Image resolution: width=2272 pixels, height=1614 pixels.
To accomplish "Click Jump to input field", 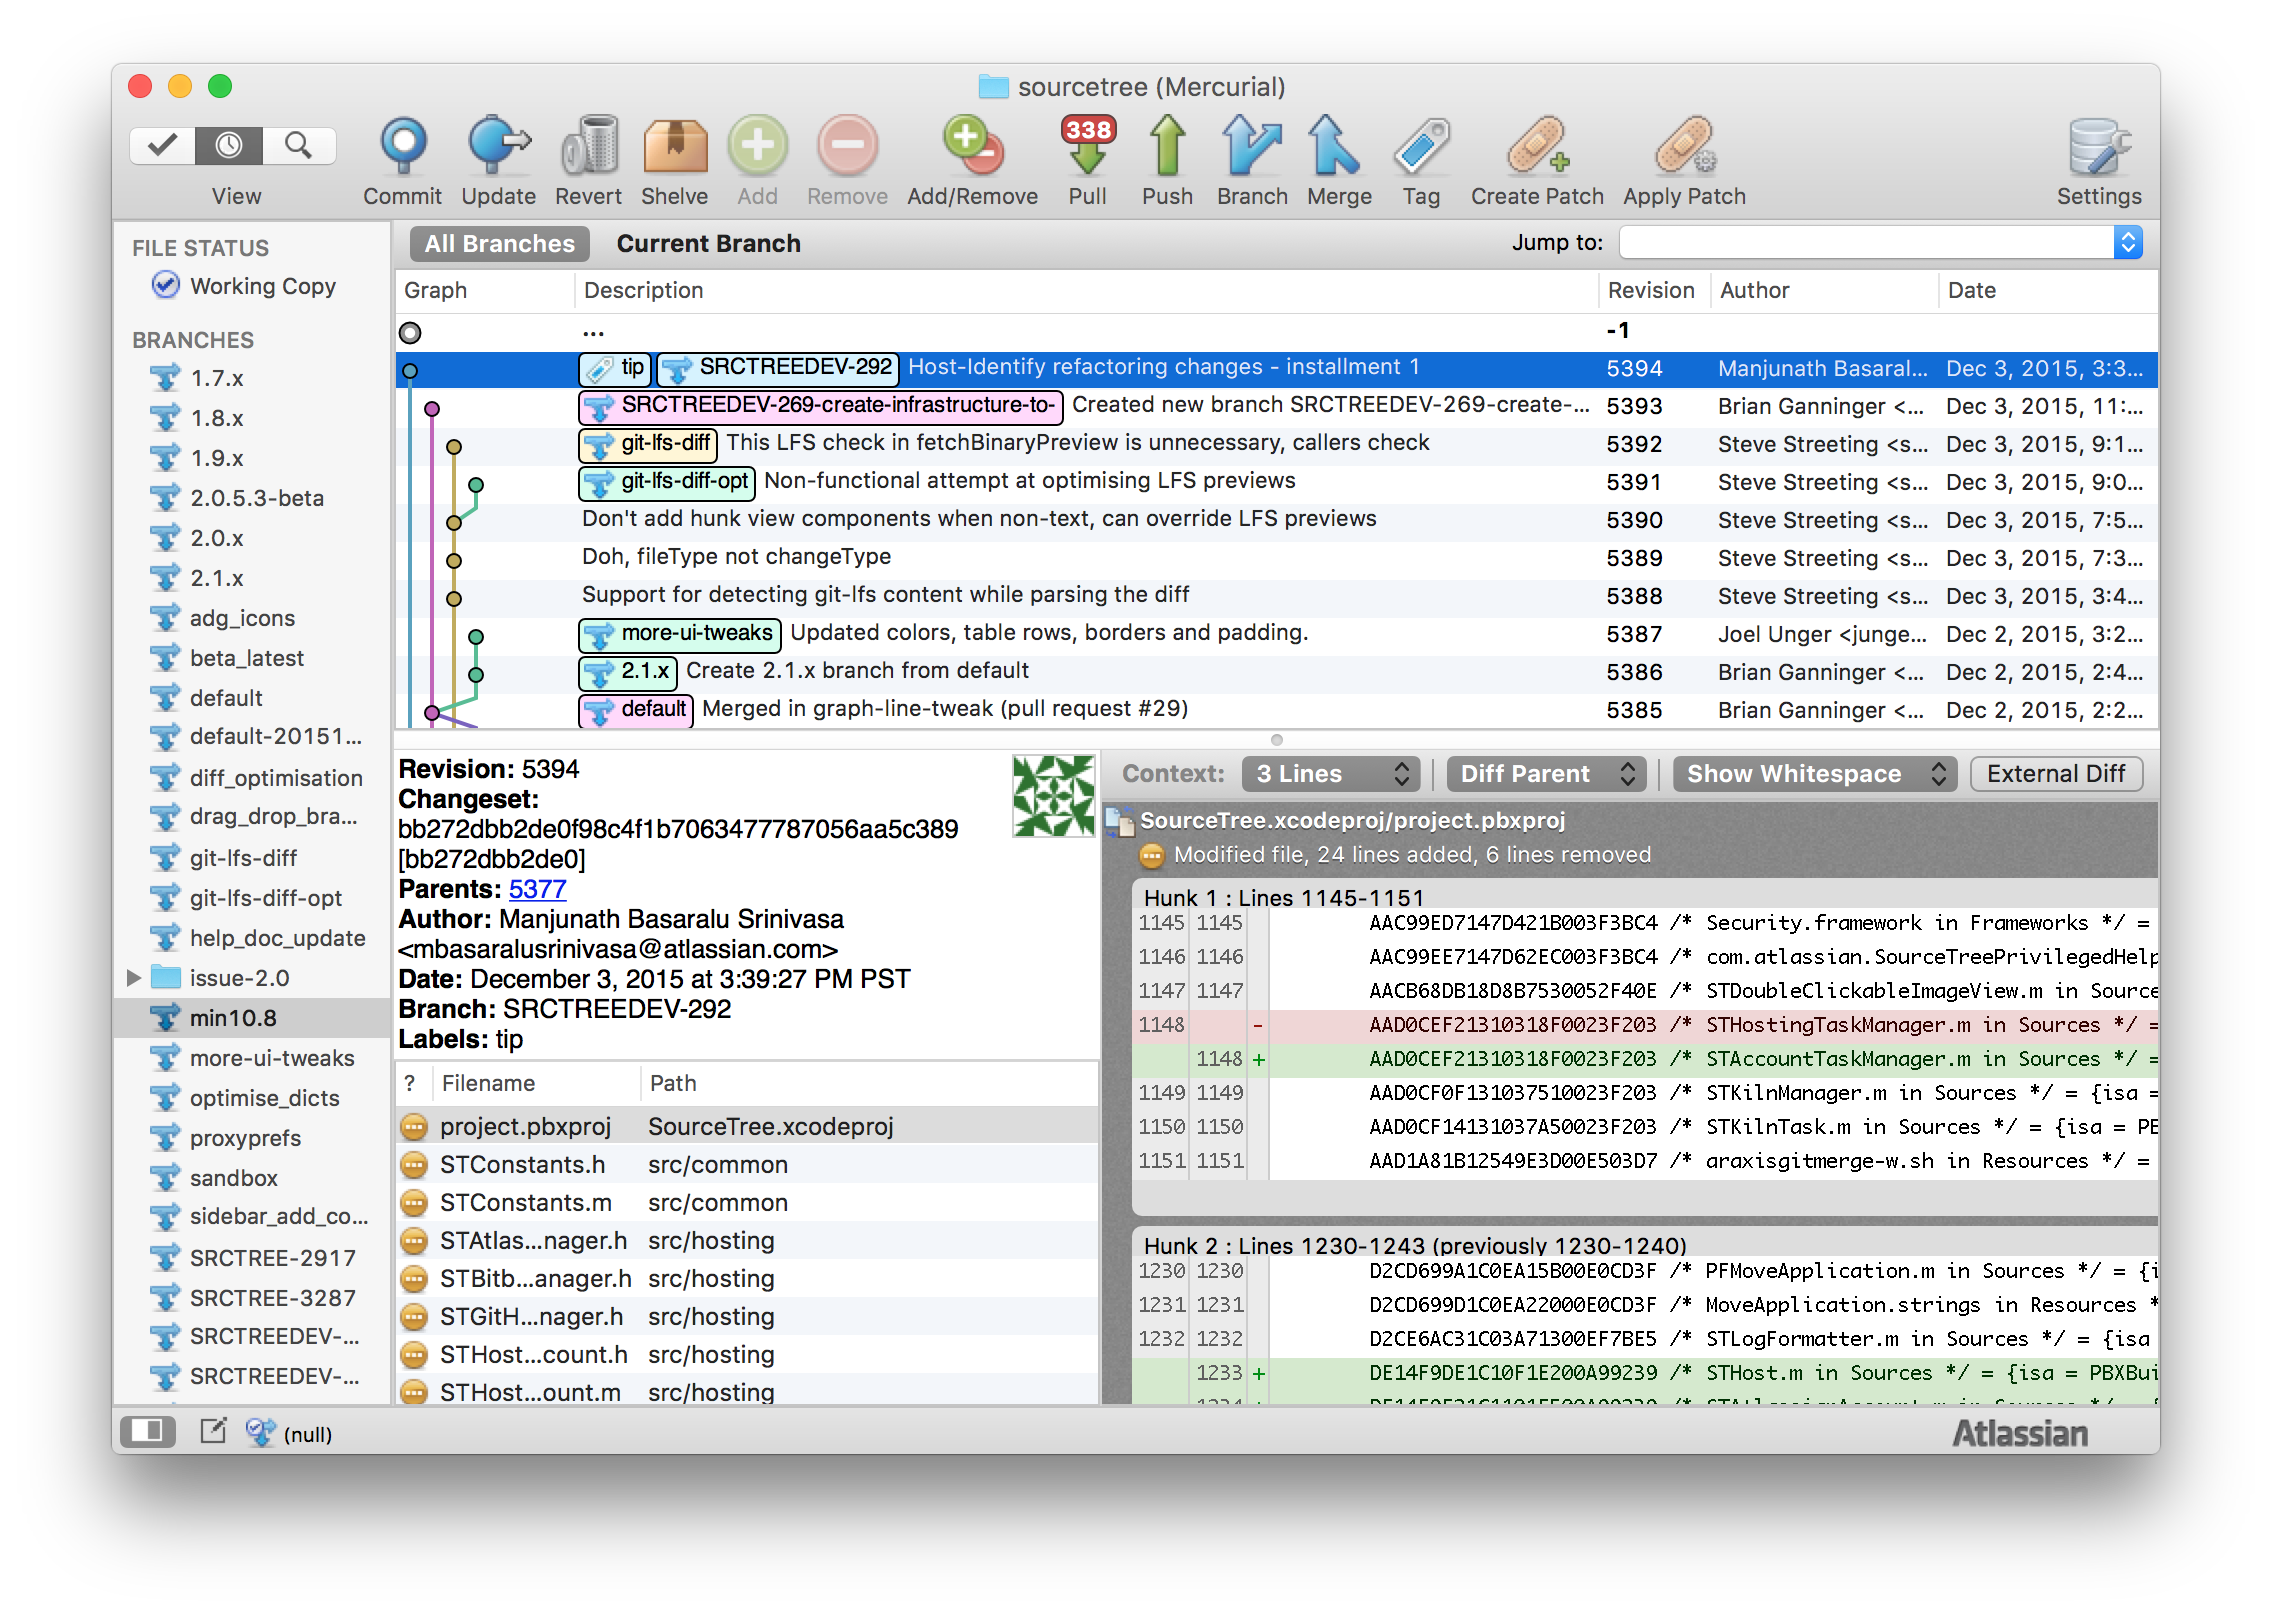I will [x=1862, y=243].
